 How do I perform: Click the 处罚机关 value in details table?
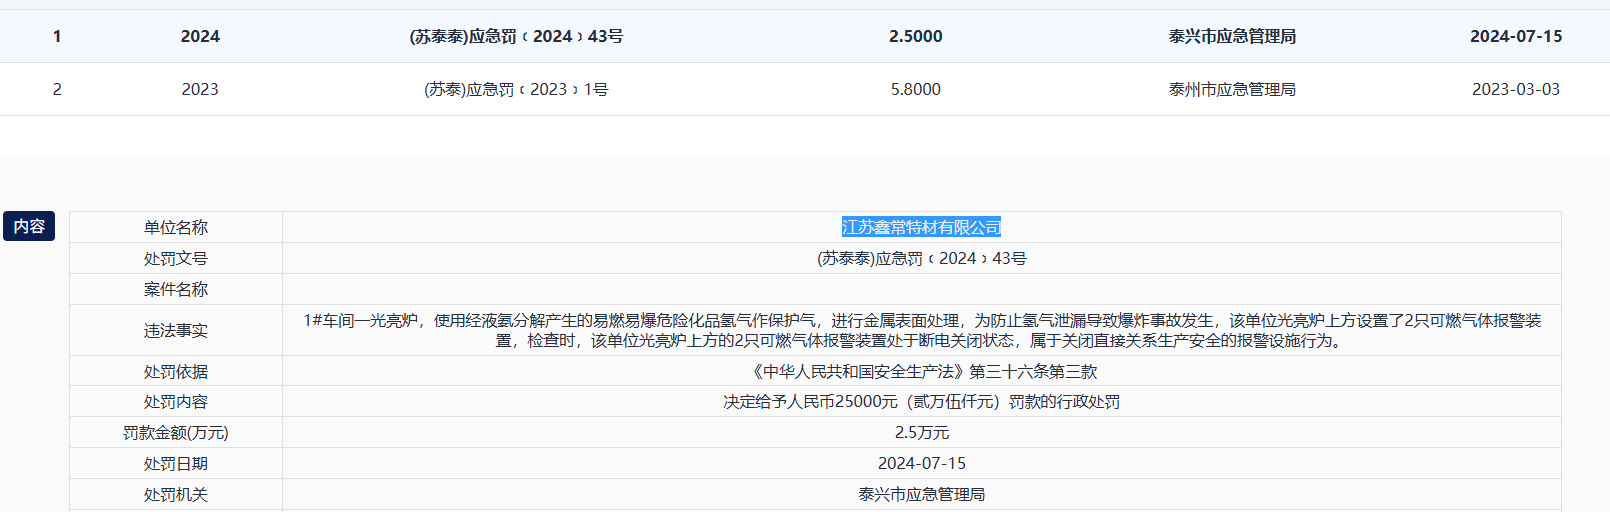click(921, 495)
